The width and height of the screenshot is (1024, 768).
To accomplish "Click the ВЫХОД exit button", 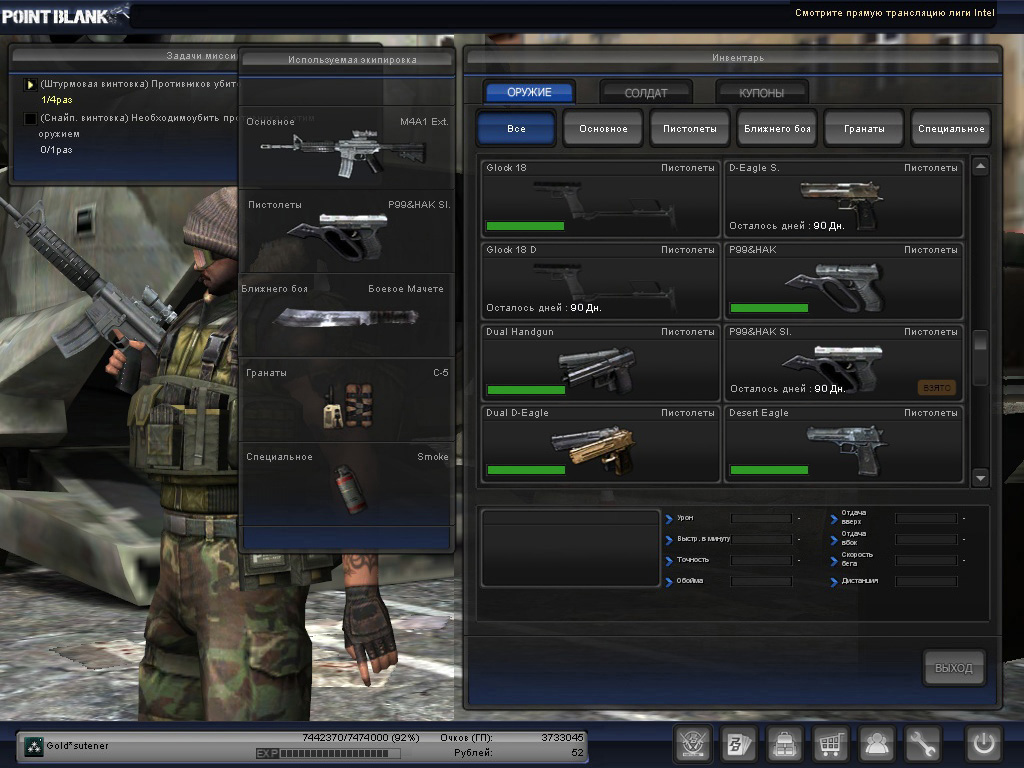I will [x=953, y=667].
